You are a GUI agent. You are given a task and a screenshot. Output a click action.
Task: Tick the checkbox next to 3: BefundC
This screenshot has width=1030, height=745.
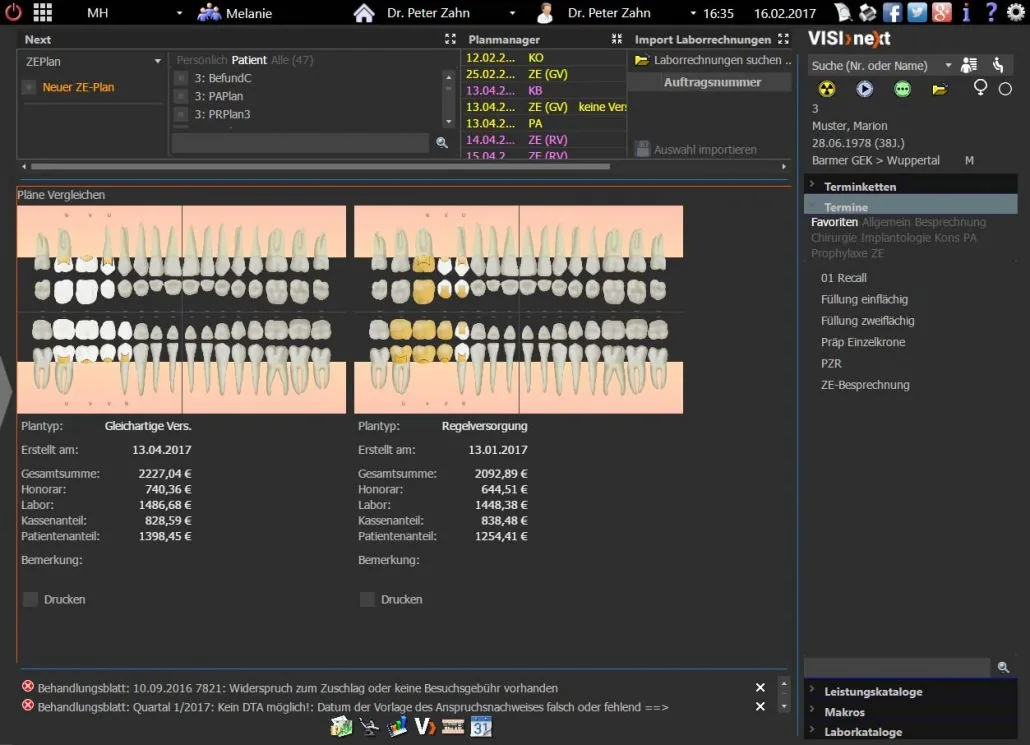181,78
